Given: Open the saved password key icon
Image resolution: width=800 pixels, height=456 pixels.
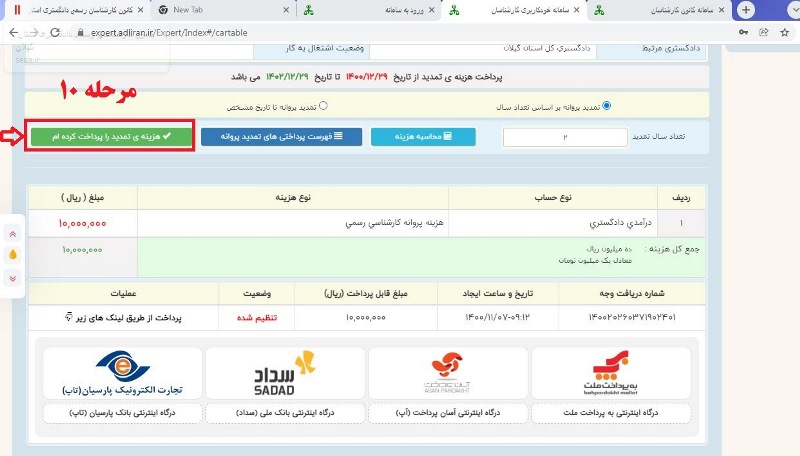Looking at the screenshot, I should [x=743, y=33].
